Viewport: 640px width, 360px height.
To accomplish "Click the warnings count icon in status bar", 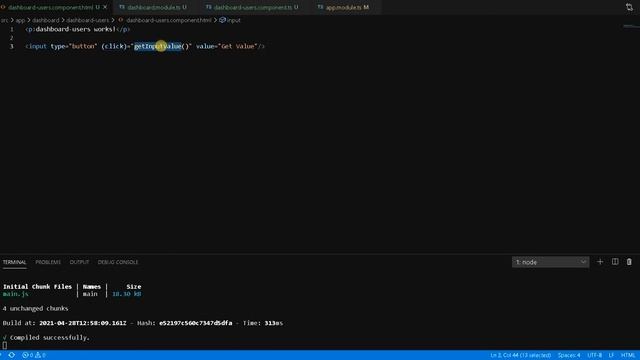I will tap(40, 355).
